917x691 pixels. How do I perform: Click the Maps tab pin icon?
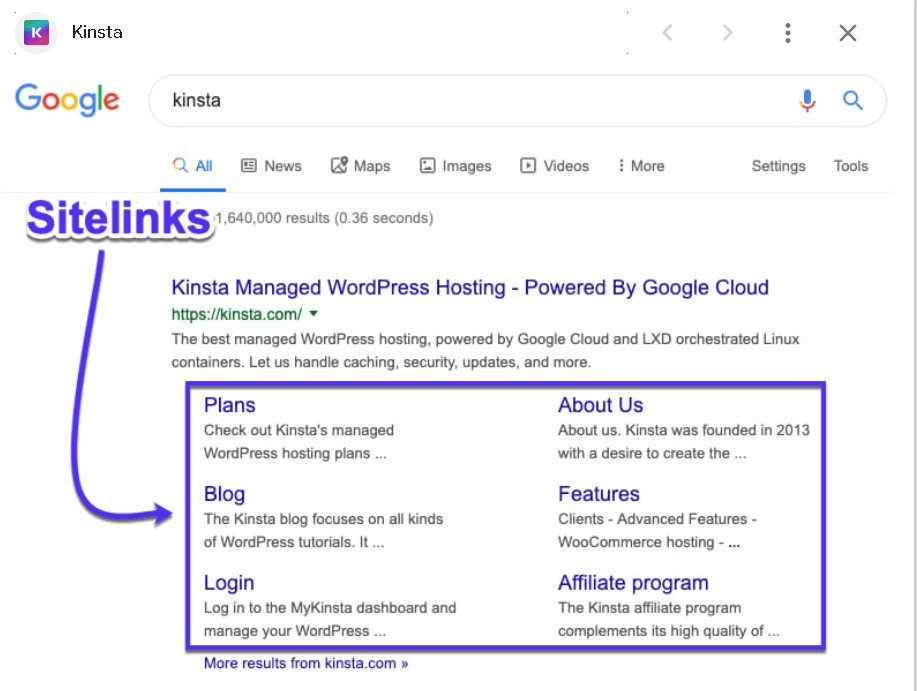[x=339, y=165]
